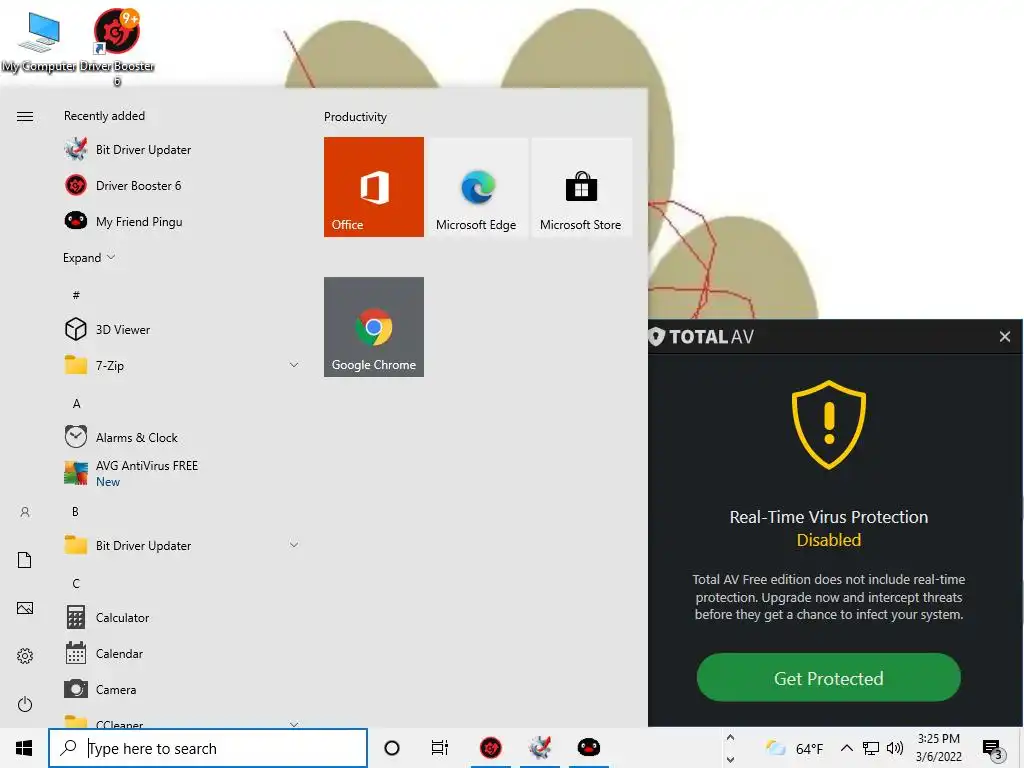Viewport: 1024px width, 768px height.
Task: Jump to the B letter group header
Action: 75,511
